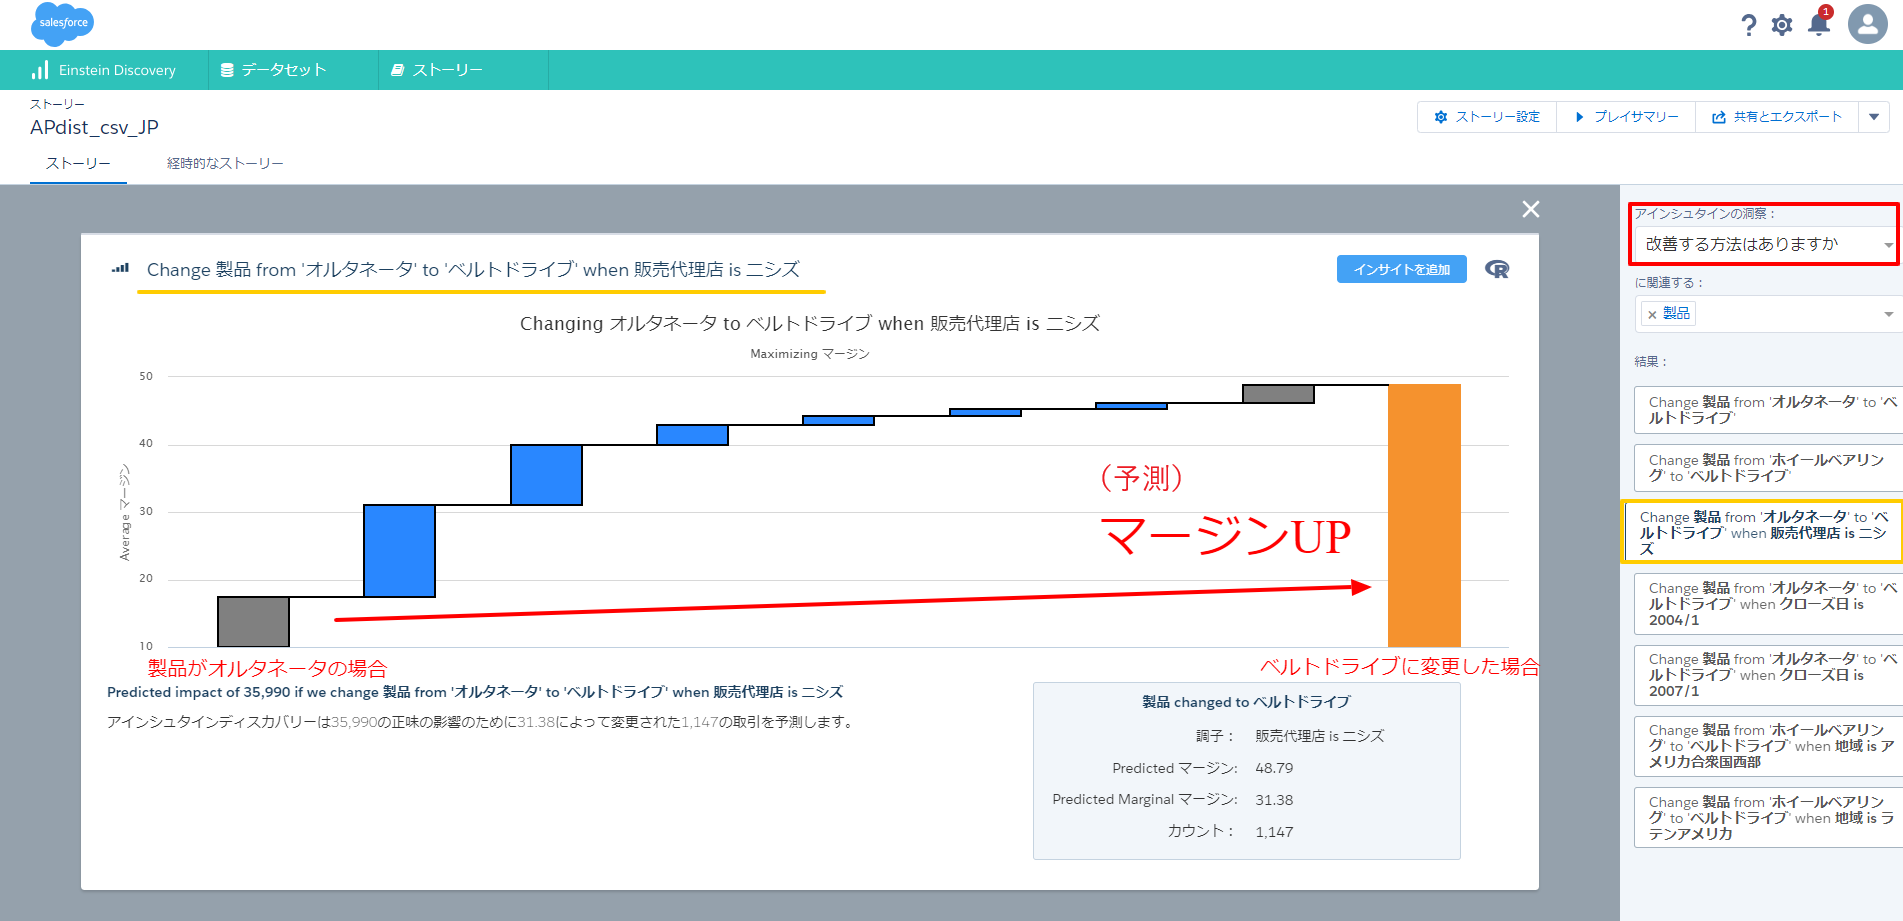Remove the 製品 filter tag
This screenshot has height=921, width=1903.
[x=1652, y=315]
